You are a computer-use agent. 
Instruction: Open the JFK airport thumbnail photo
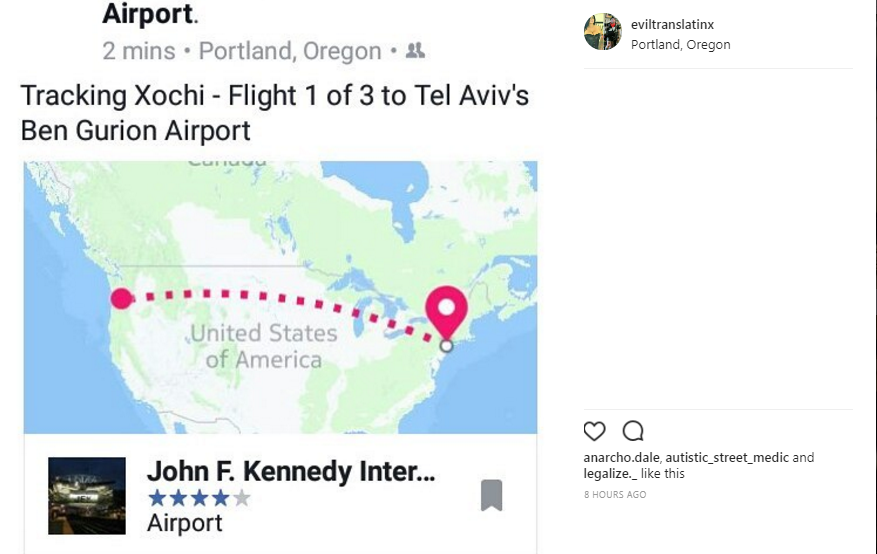87,496
